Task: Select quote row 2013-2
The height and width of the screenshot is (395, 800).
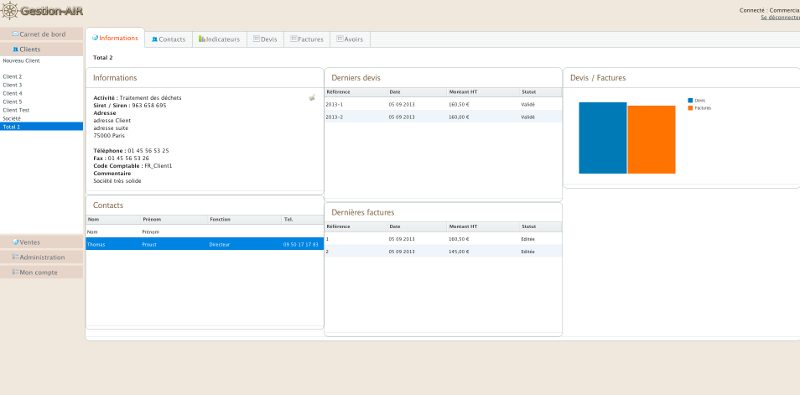Action: 443,117
